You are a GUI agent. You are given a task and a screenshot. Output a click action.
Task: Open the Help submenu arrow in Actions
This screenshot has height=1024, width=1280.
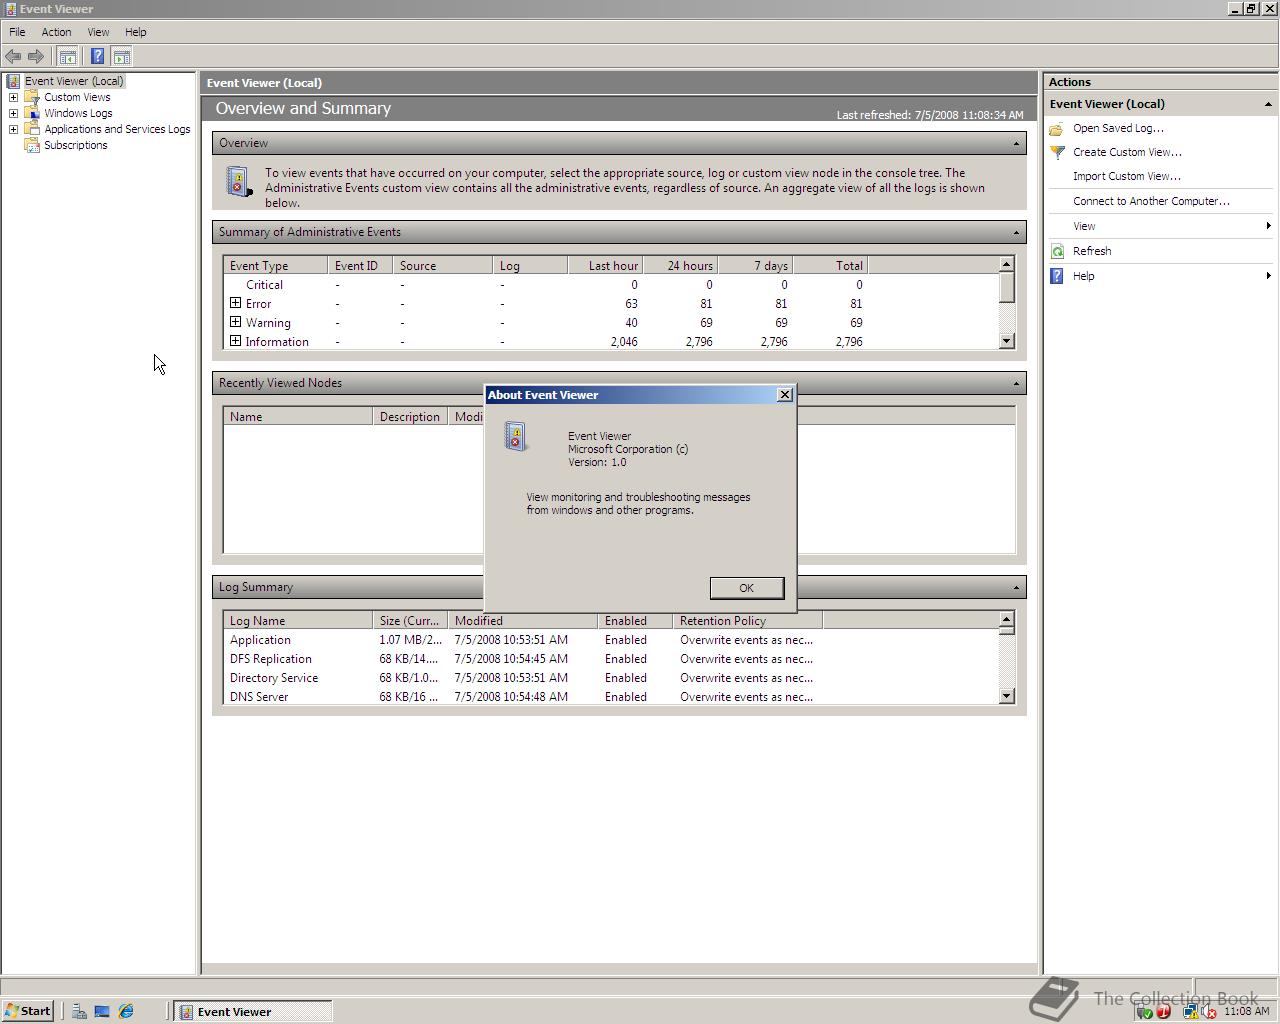[x=1268, y=276]
